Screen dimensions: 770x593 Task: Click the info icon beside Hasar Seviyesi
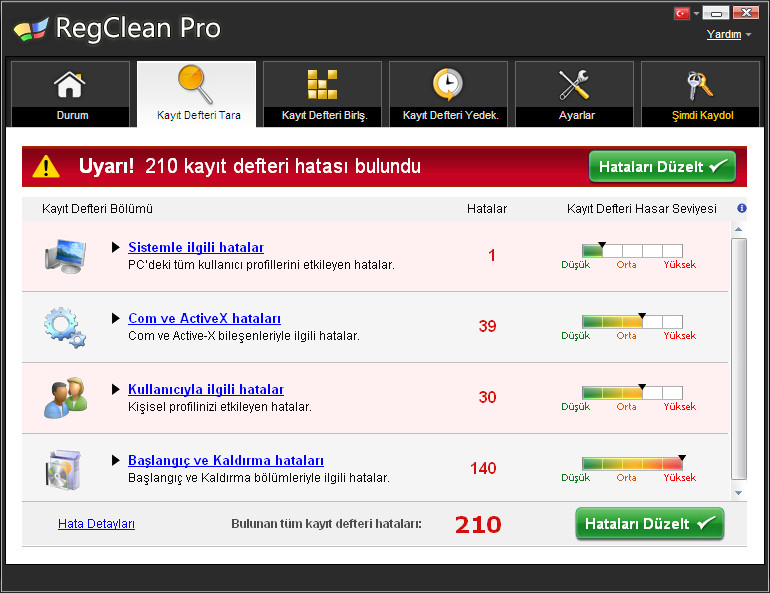coord(742,209)
